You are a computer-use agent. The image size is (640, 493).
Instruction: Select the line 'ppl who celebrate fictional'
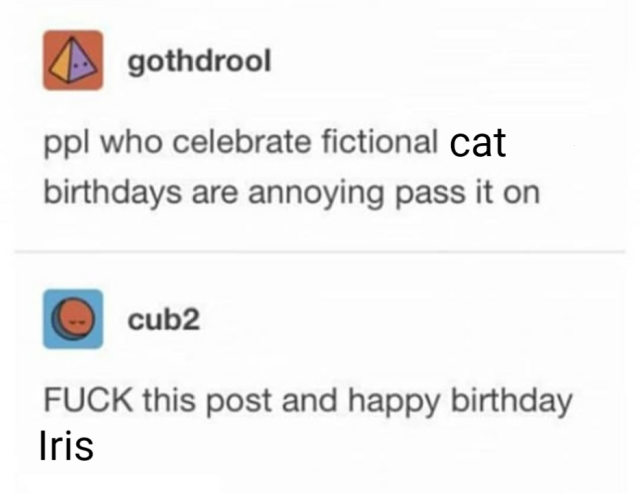(x=240, y=143)
